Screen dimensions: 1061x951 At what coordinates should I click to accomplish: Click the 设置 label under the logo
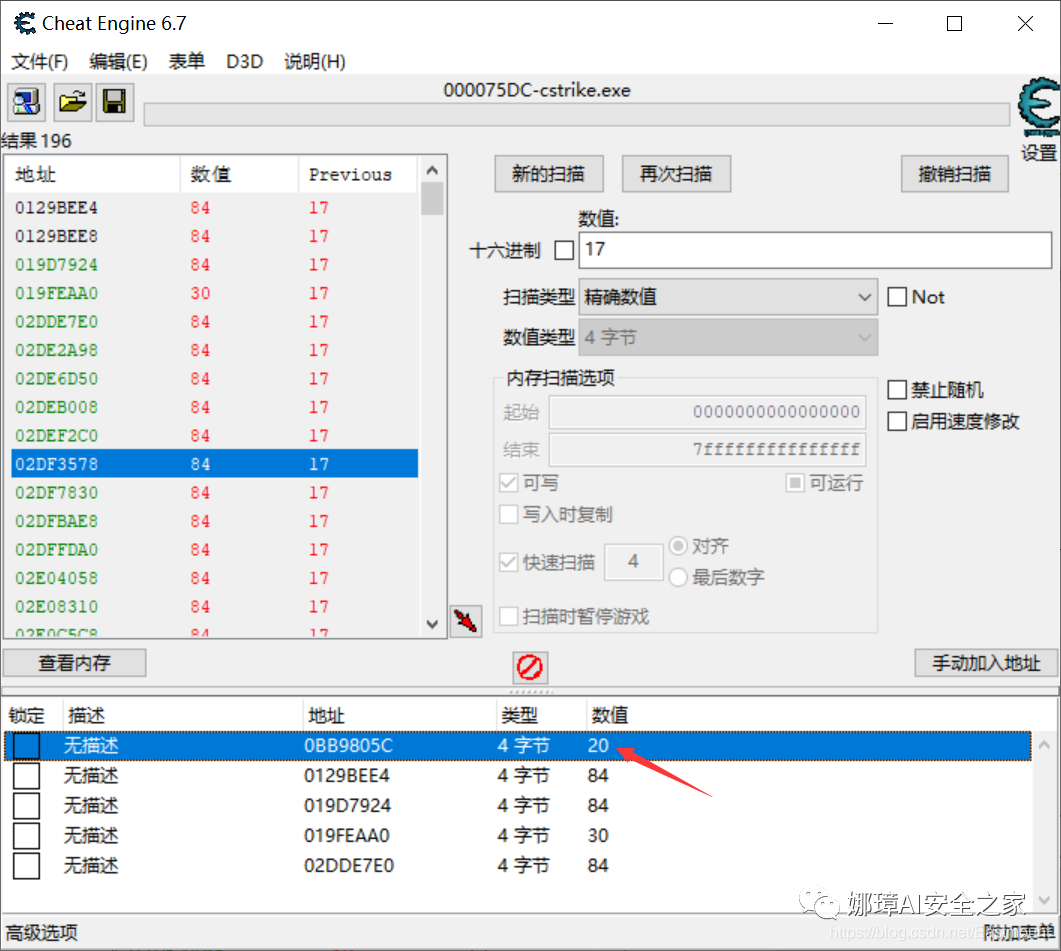pos(1039,152)
